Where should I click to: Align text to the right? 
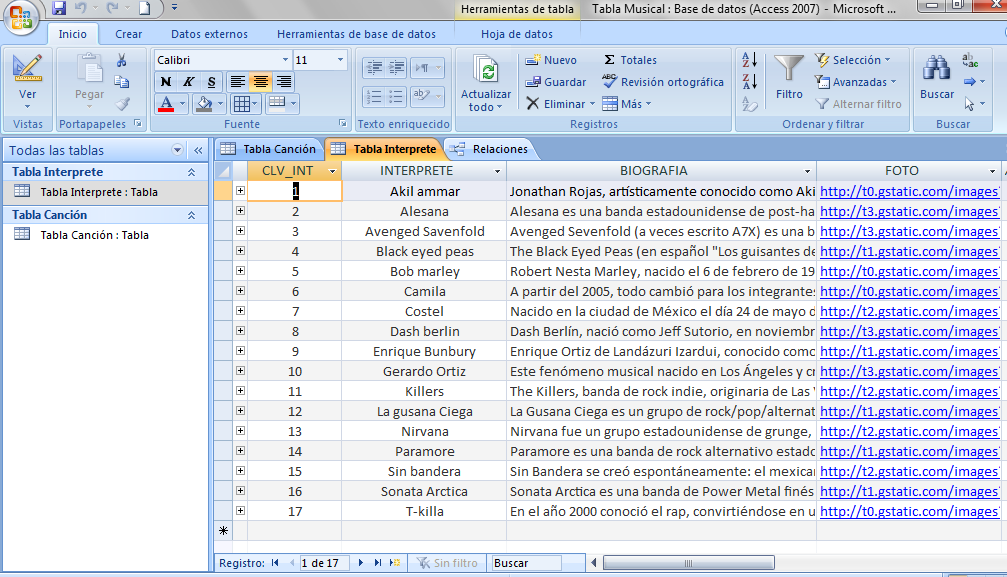284,82
